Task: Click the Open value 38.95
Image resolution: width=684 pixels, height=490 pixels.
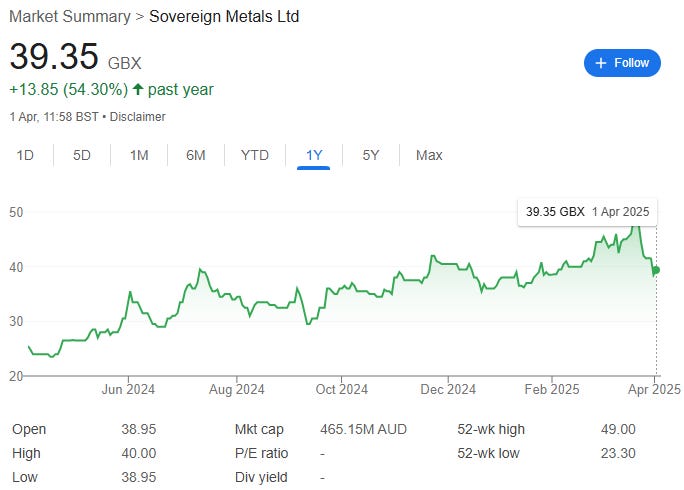Action: point(138,429)
